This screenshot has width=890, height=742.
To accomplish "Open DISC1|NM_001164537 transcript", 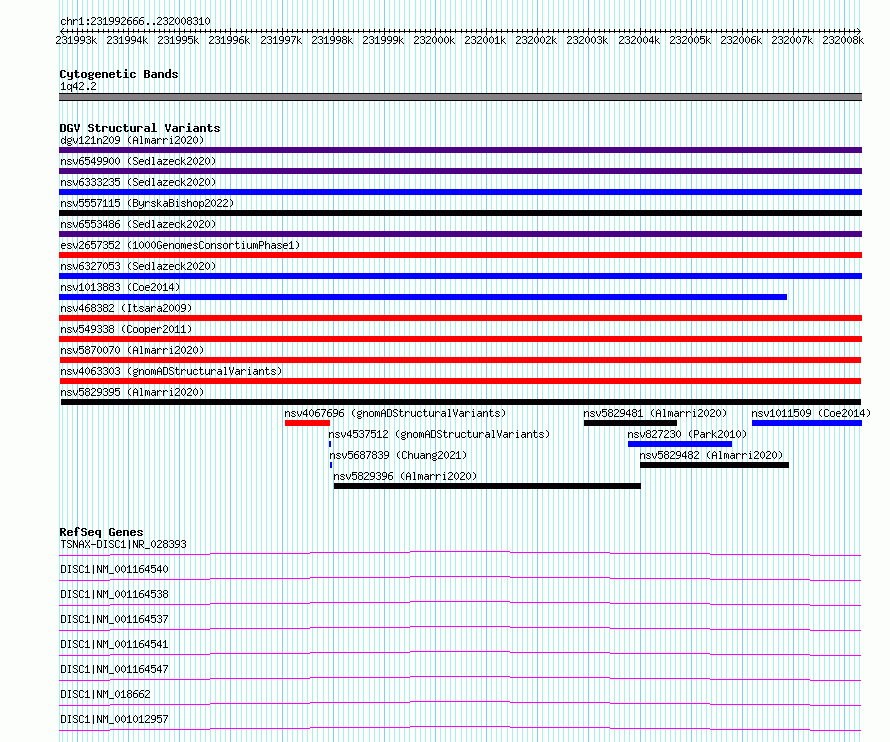I will (114, 619).
